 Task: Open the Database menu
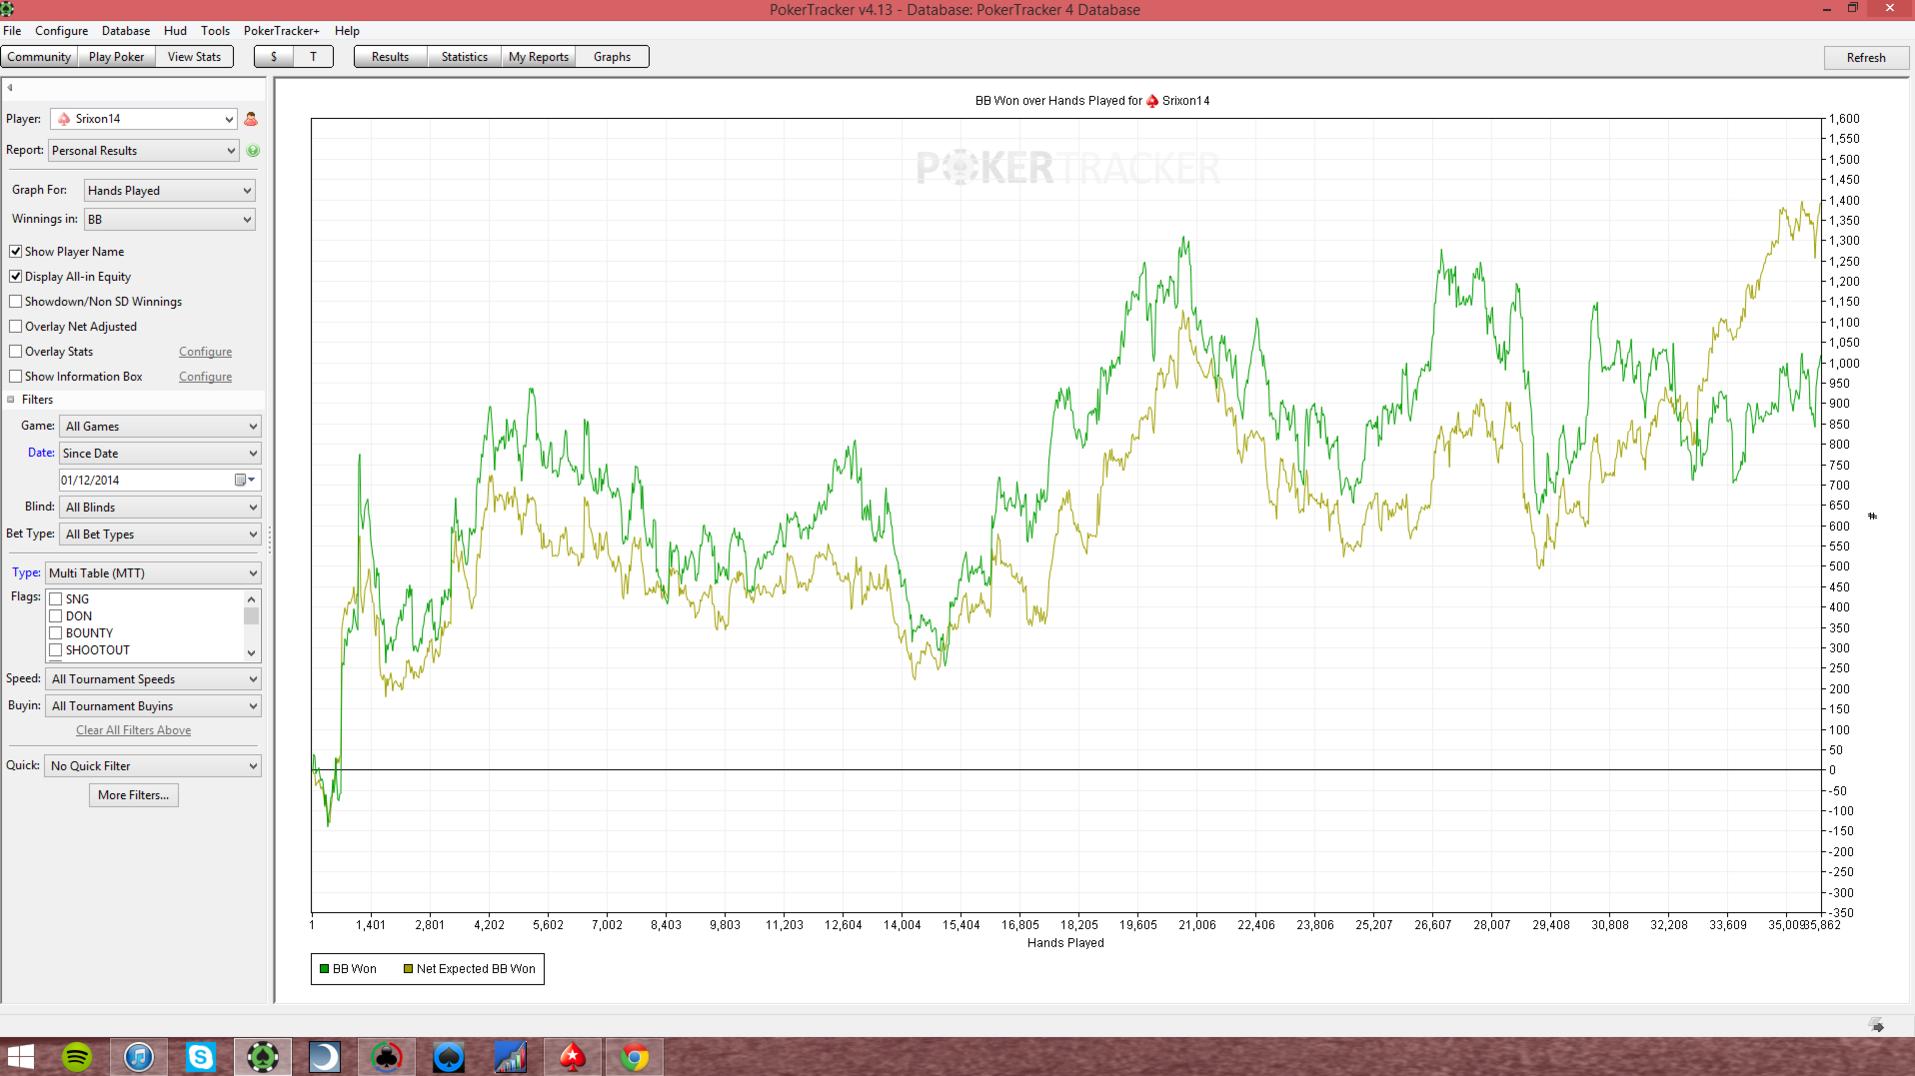126,31
